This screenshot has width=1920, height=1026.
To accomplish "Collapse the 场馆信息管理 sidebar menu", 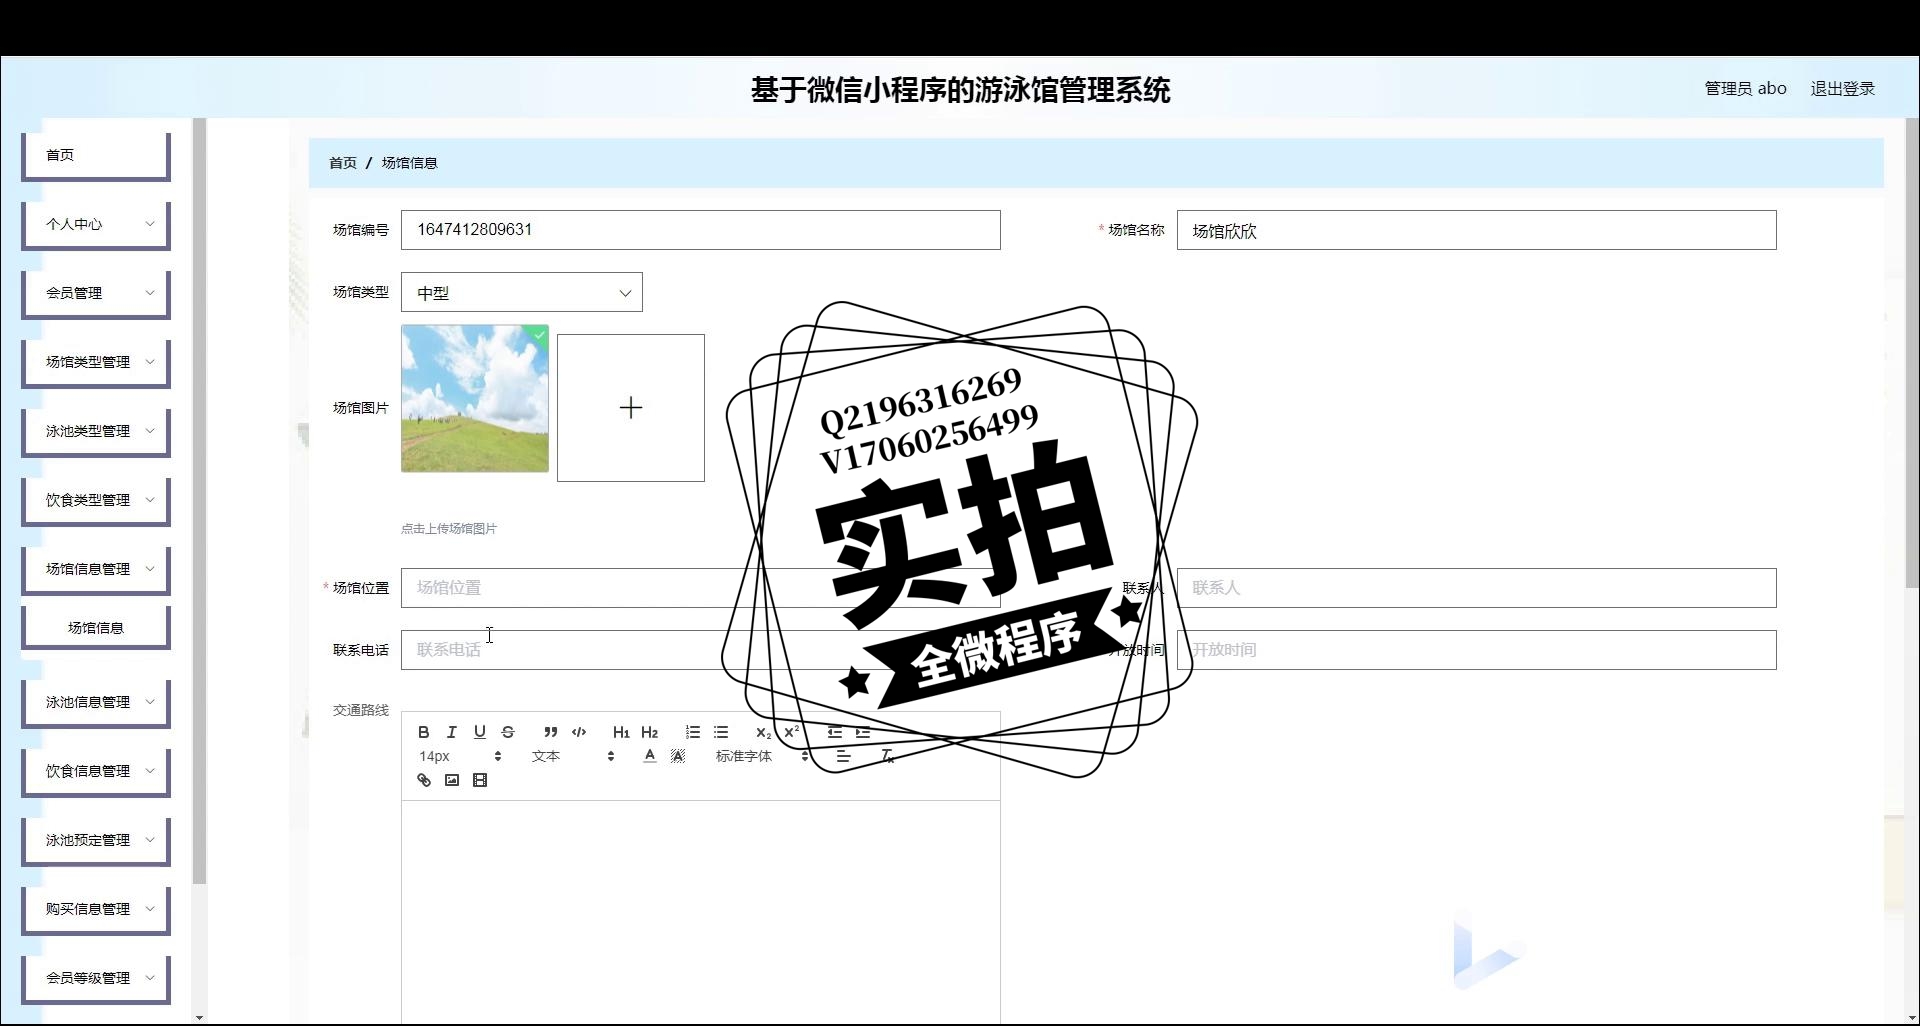I will pyautogui.click(x=96, y=569).
